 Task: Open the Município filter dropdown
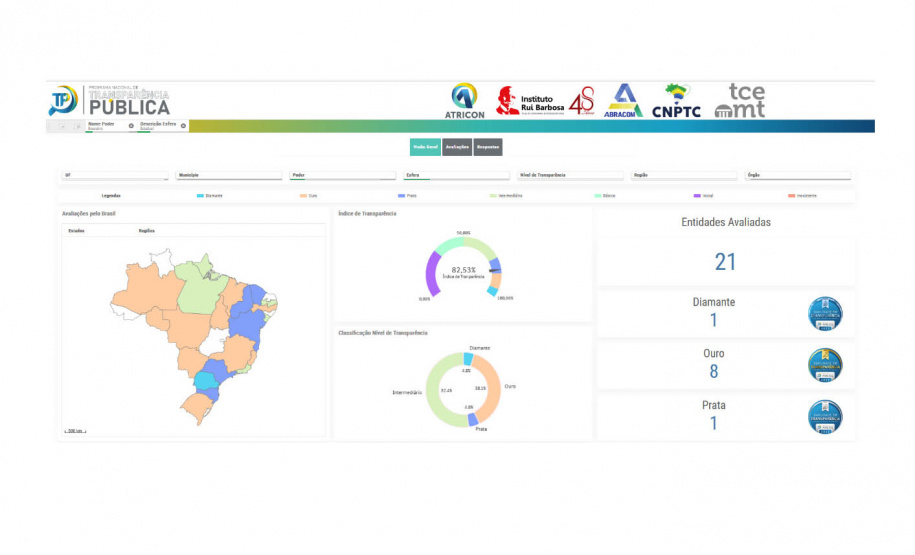pos(229,175)
